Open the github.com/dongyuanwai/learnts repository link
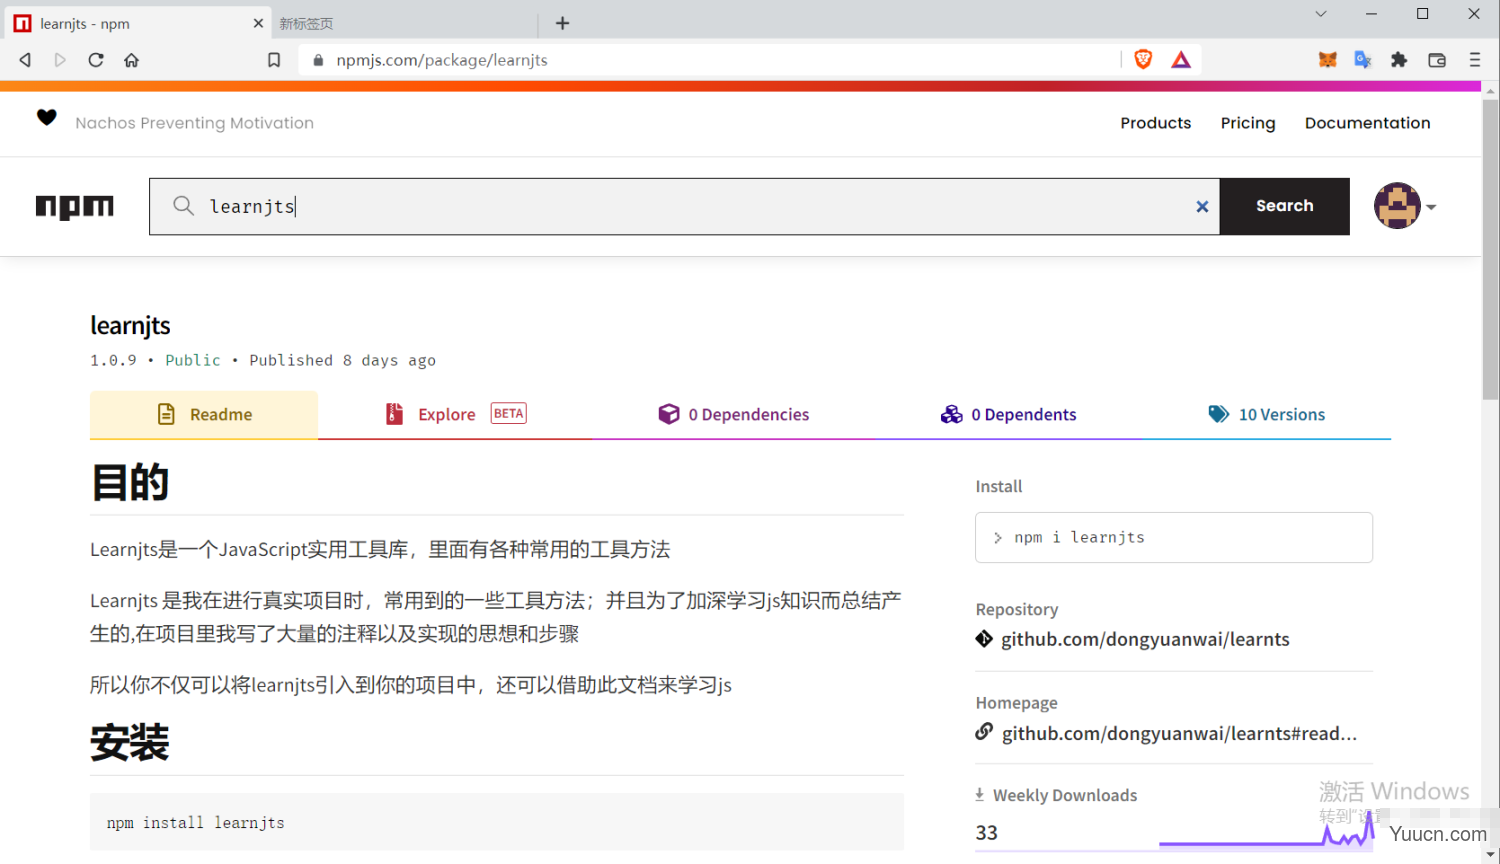The image size is (1500, 864). [1145, 639]
